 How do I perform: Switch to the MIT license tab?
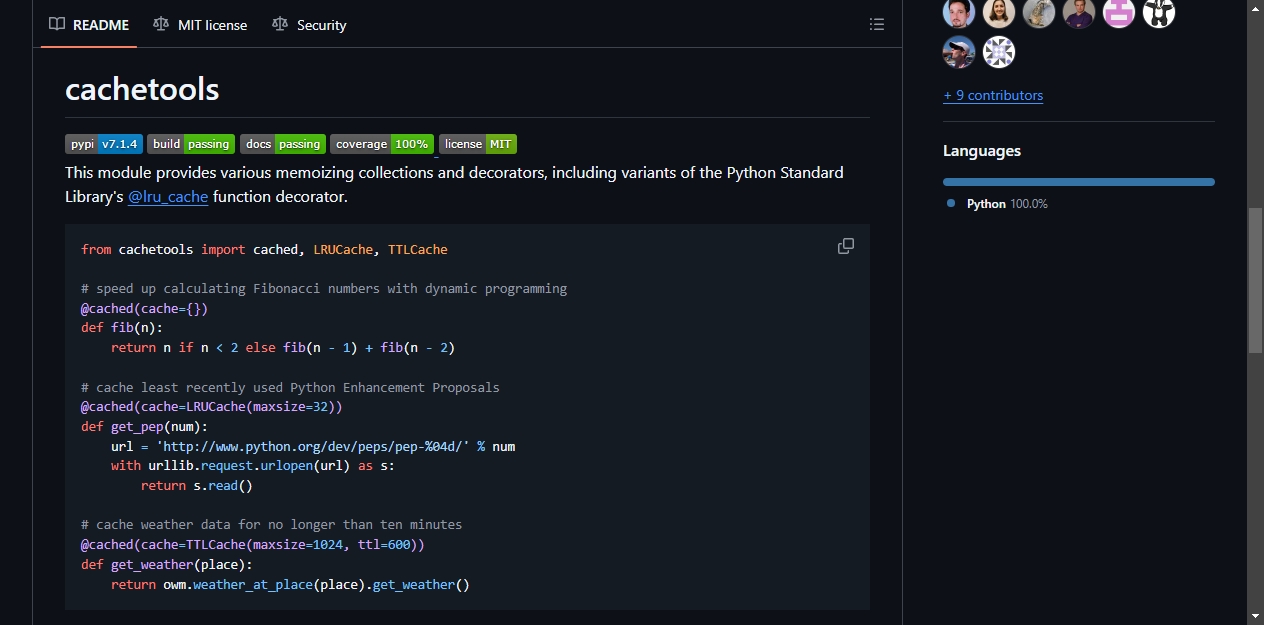click(200, 25)
